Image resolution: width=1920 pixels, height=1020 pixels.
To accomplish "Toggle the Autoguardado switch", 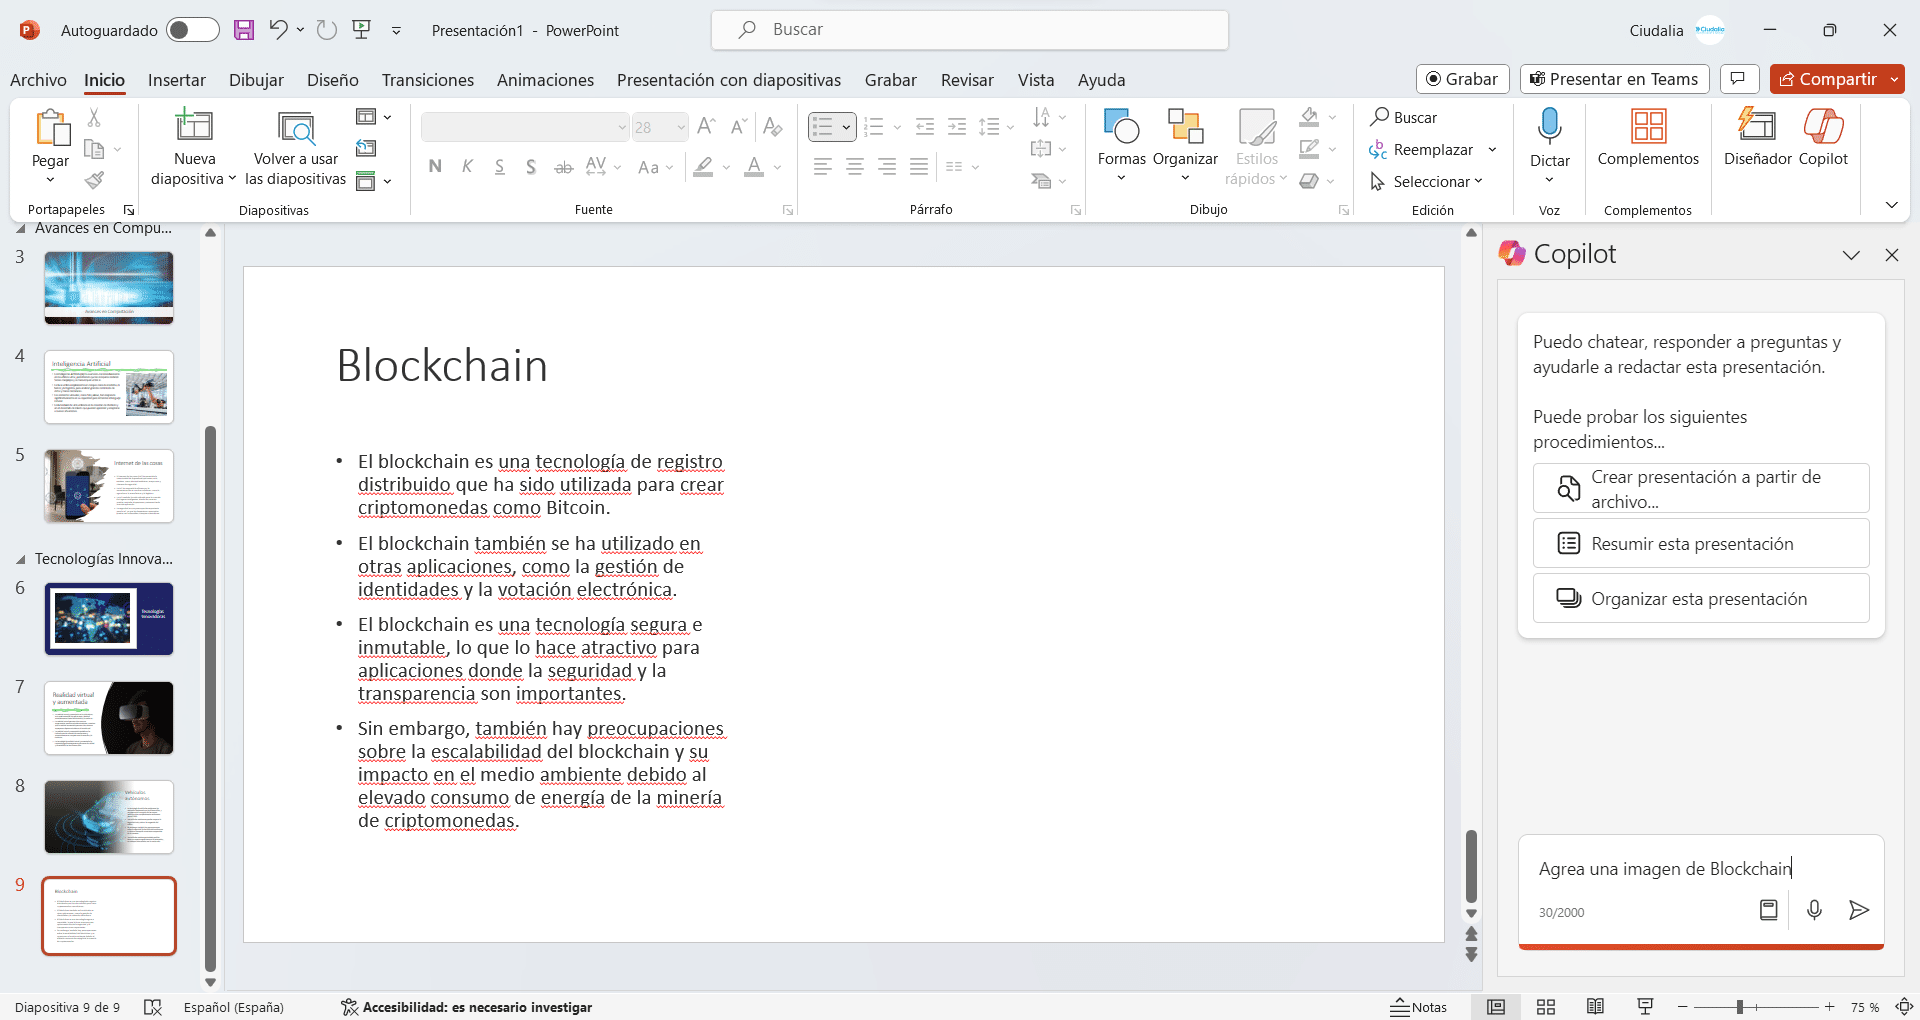I will tap(192, 30).
